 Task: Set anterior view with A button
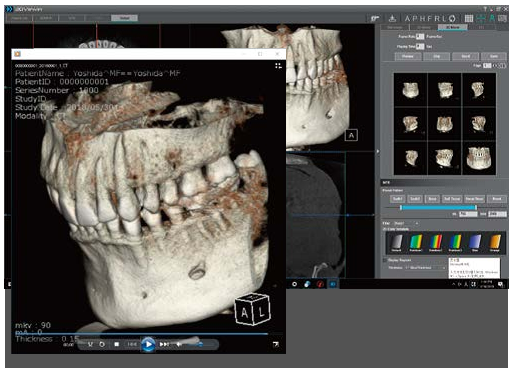coord(407,18)
